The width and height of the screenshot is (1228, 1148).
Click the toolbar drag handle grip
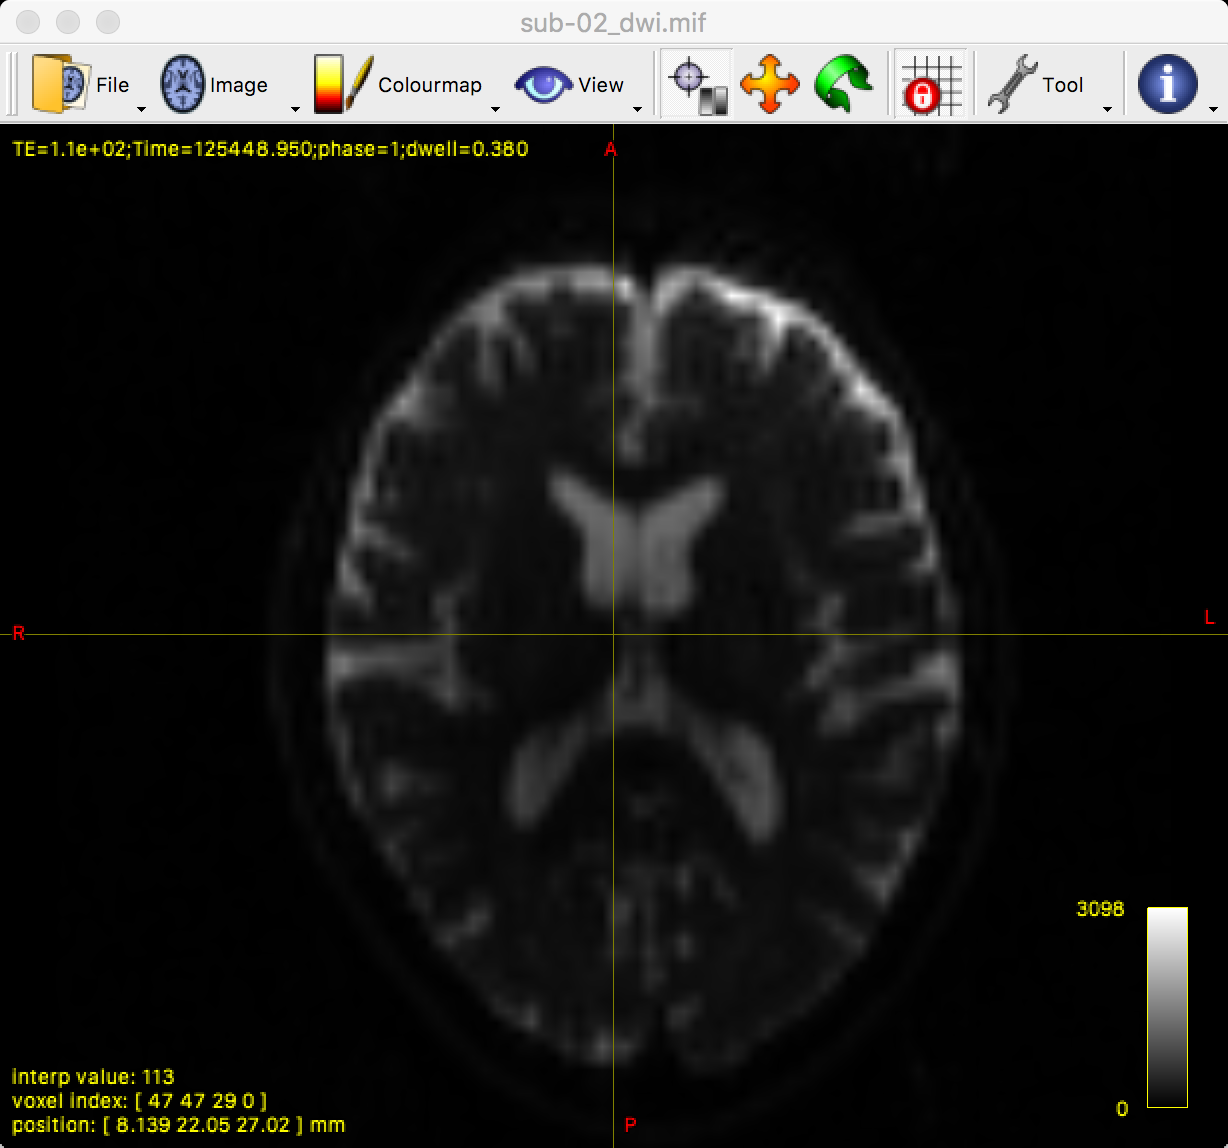[x=11, y=84]
